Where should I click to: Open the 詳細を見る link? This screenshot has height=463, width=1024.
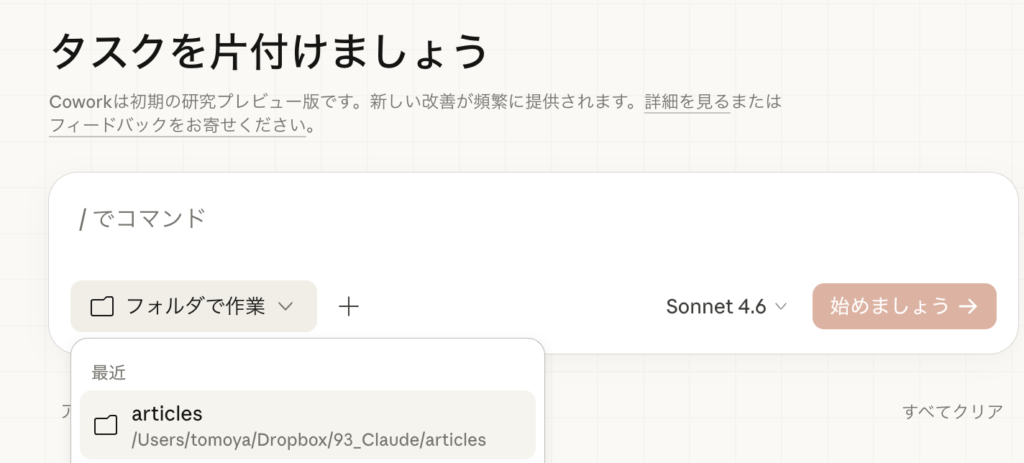[686, 102]
